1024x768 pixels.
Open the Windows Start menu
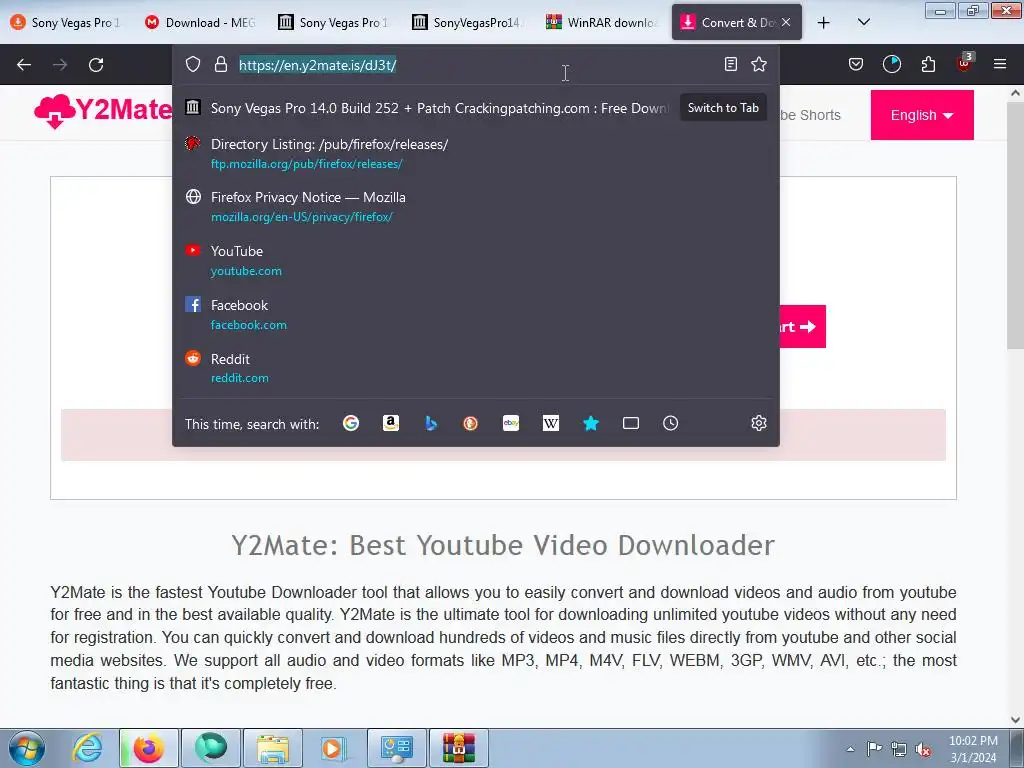pyautogui.click(x=26, y=748)
